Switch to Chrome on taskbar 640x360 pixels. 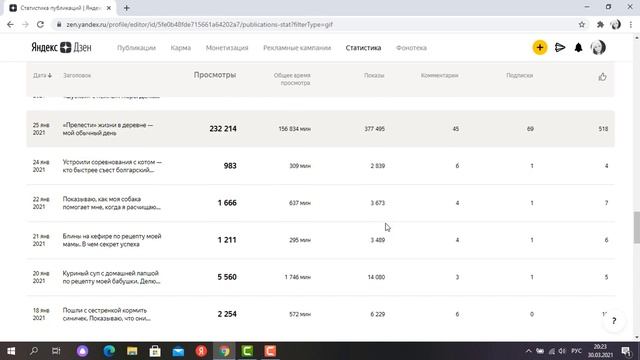(x=224, y=351)
